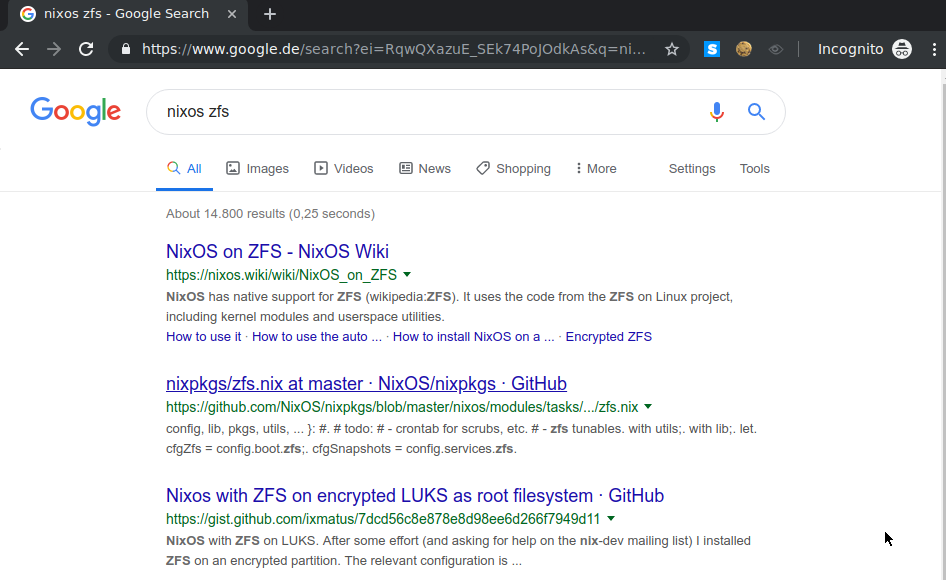Click the 'About 14.800 results' count text
Image resolution: width=946 pixels, height=580 pixels.
270,214
